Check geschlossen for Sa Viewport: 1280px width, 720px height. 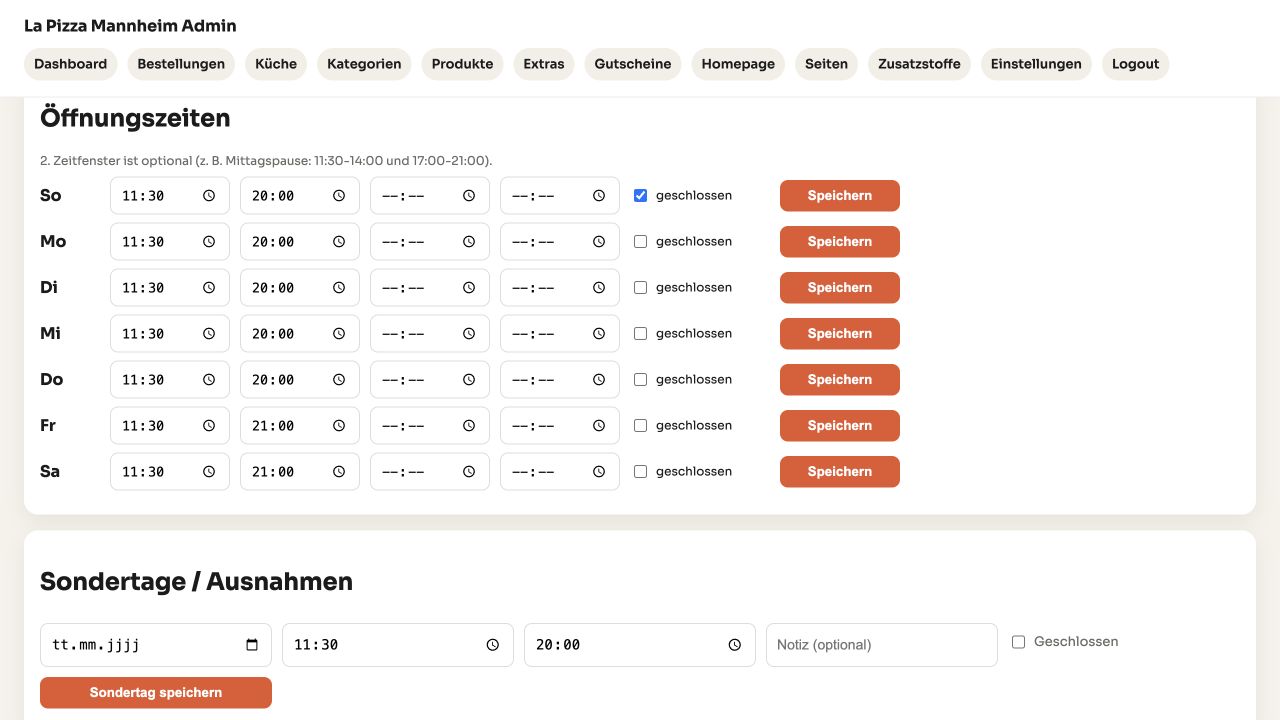(641, 472)
